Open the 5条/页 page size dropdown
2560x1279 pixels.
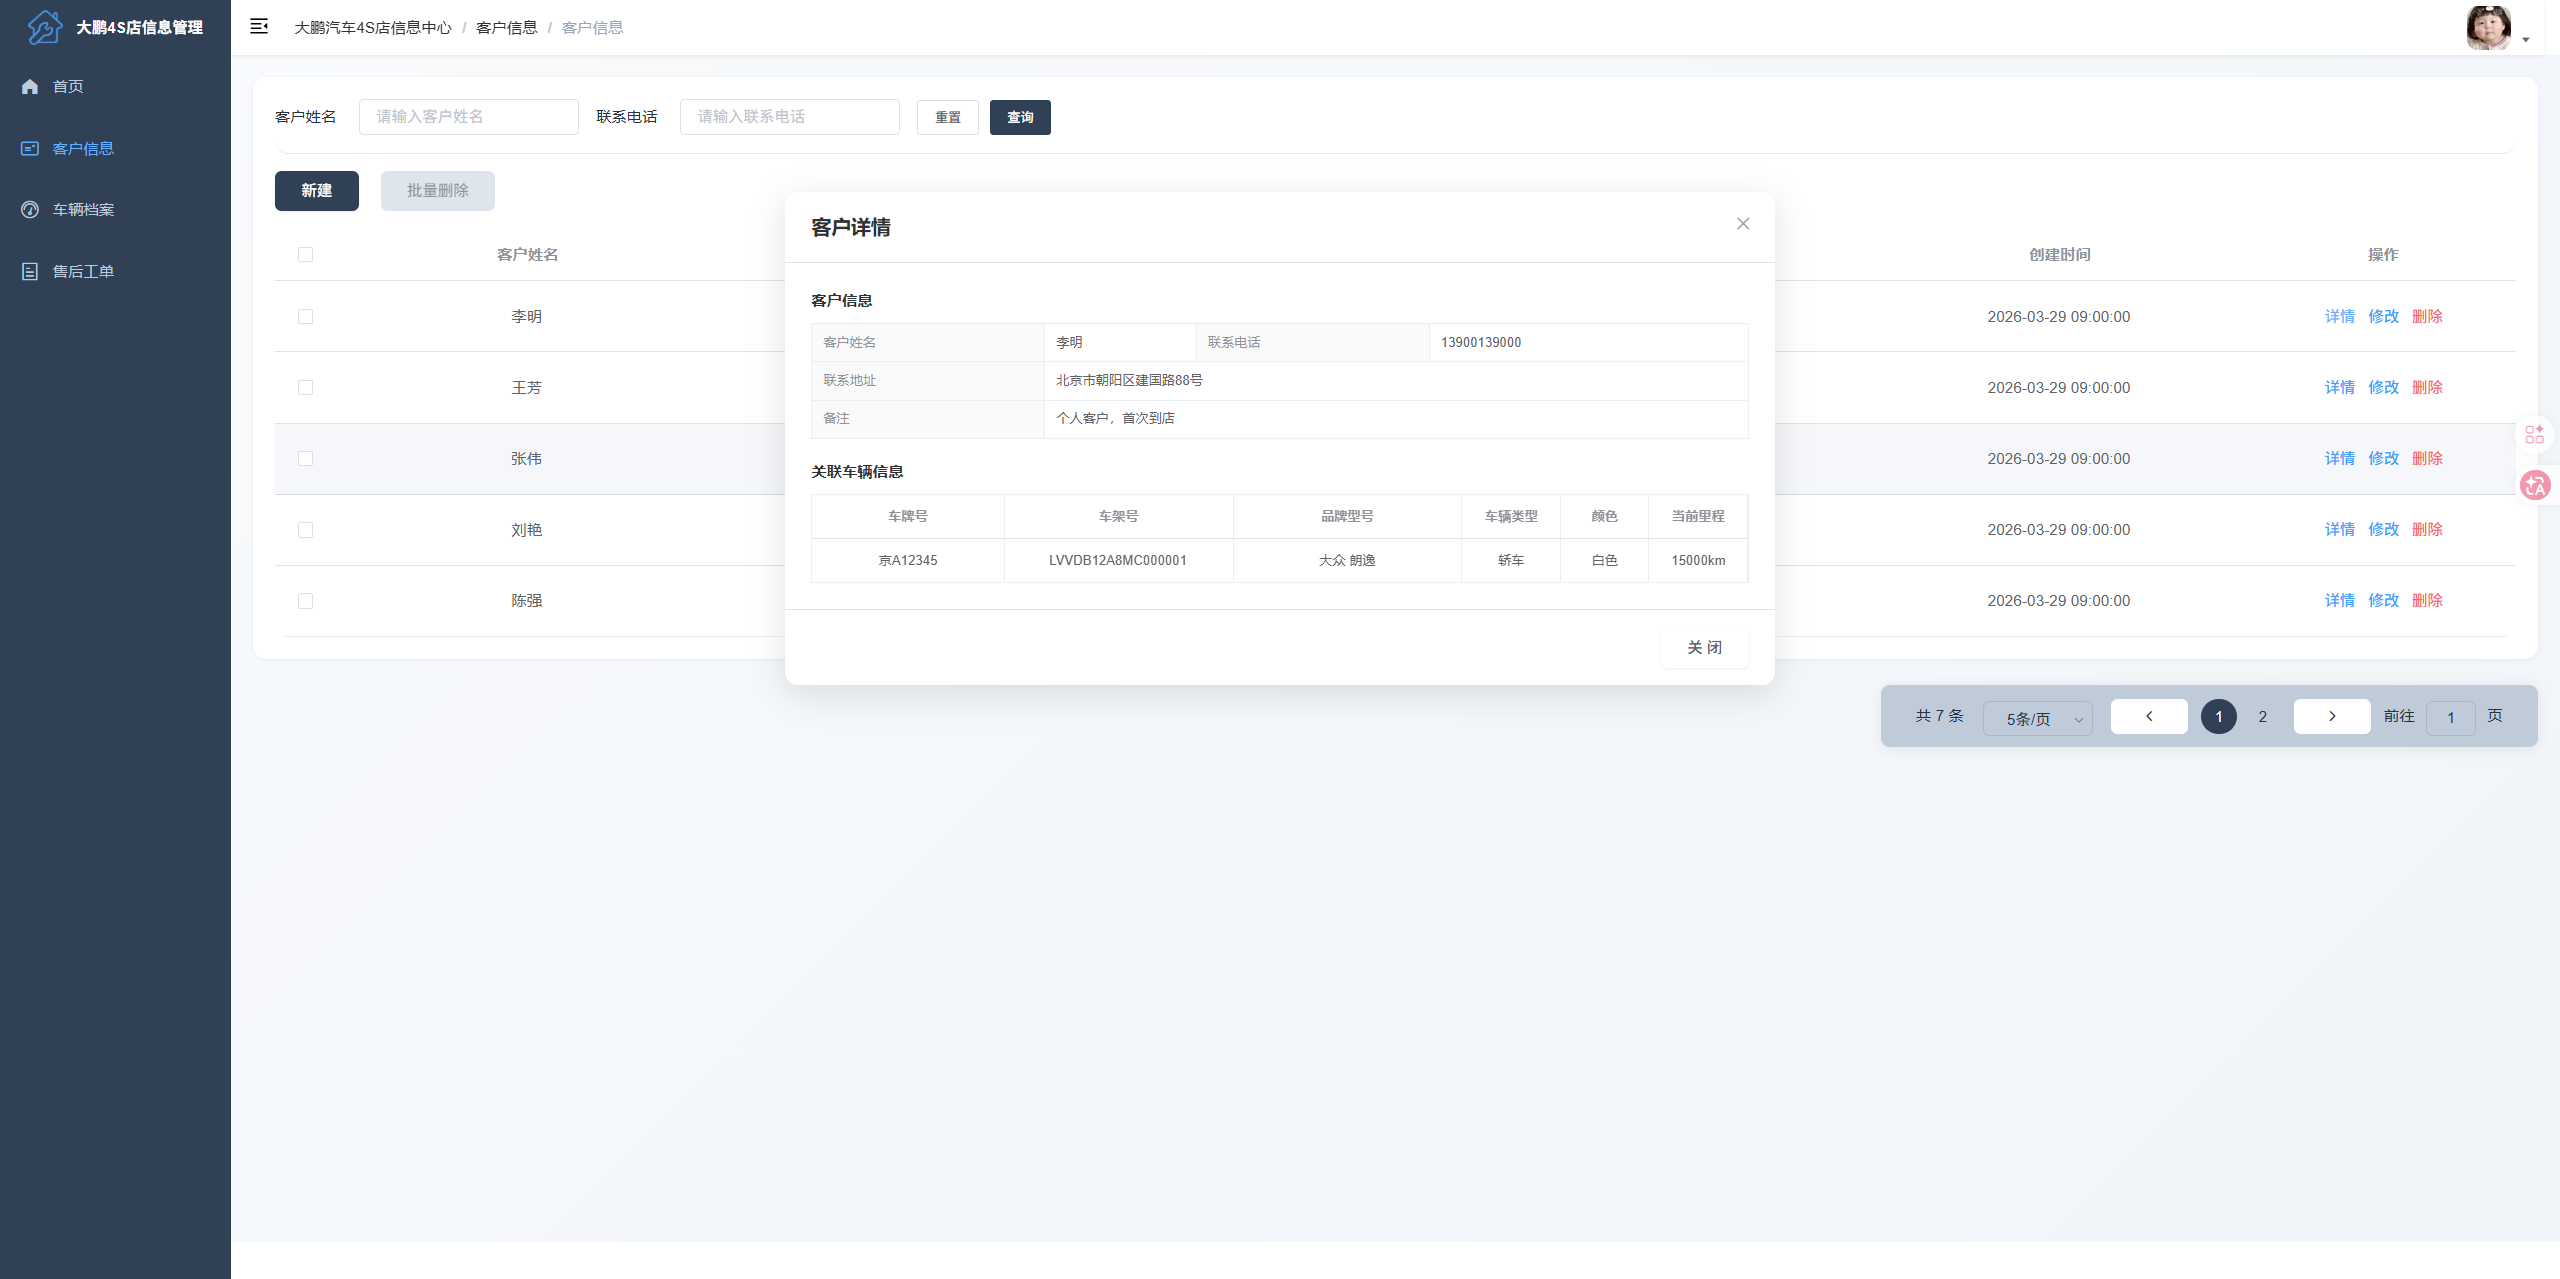[x=2038, y=718]
